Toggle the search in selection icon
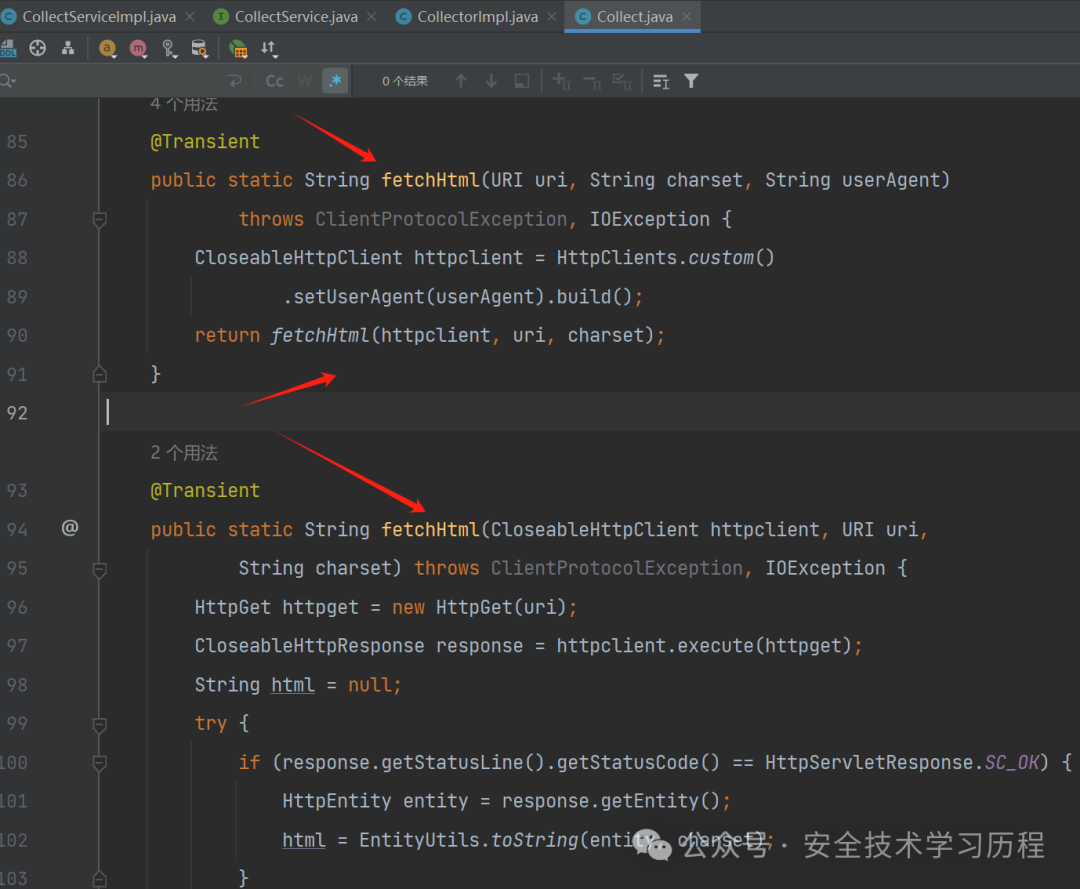The width and height of the screenshot is (1080, 889). 522,81
